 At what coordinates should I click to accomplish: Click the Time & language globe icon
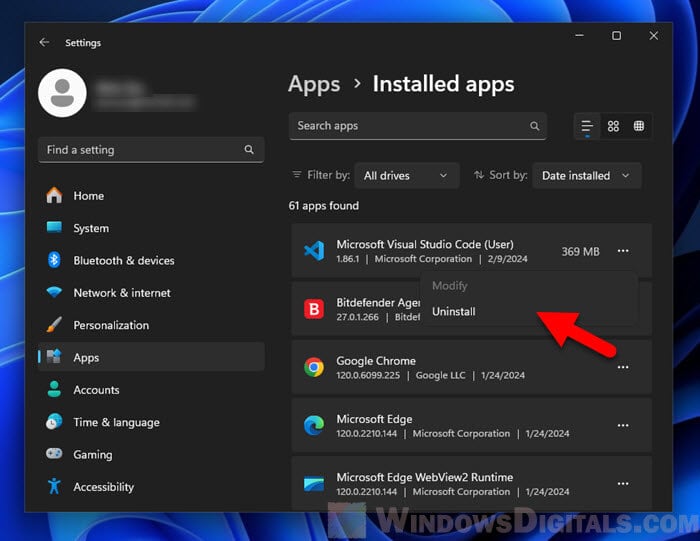click(x=54, y=421)
